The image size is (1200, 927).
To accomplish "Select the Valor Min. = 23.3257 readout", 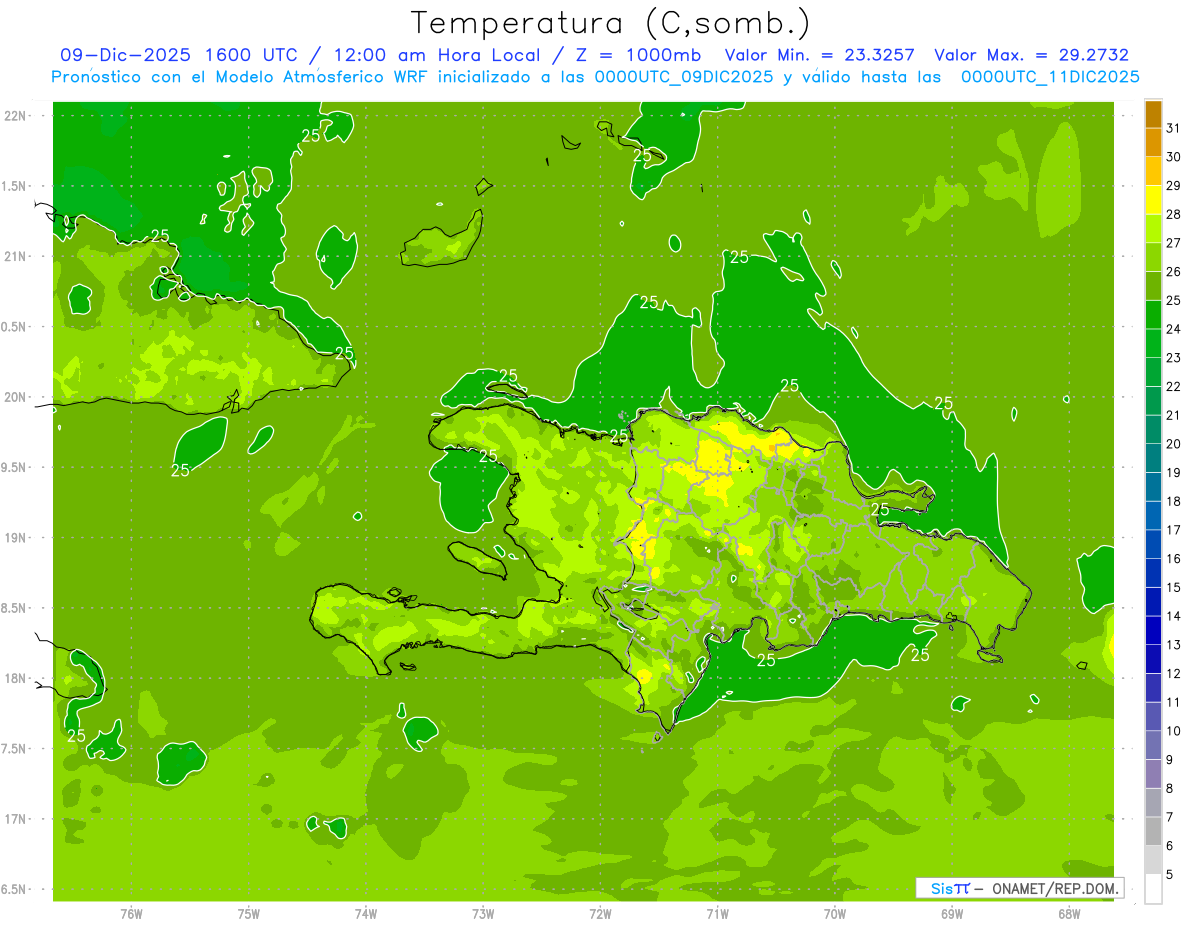I will [x=819, y=55].
